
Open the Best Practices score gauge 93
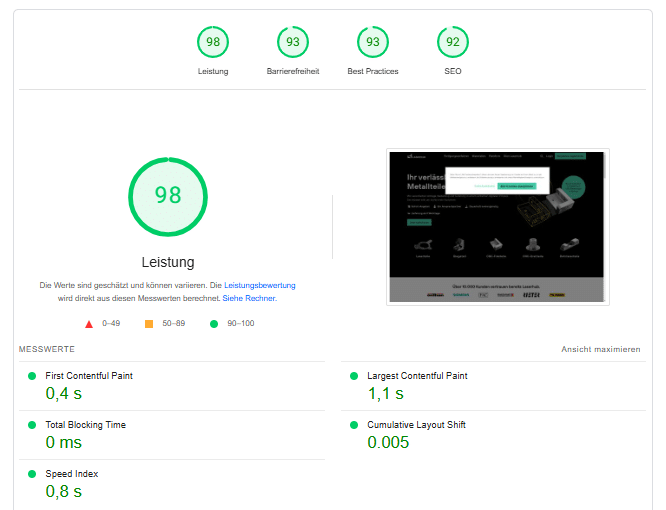pyautogui.click(x=373, y=42)
